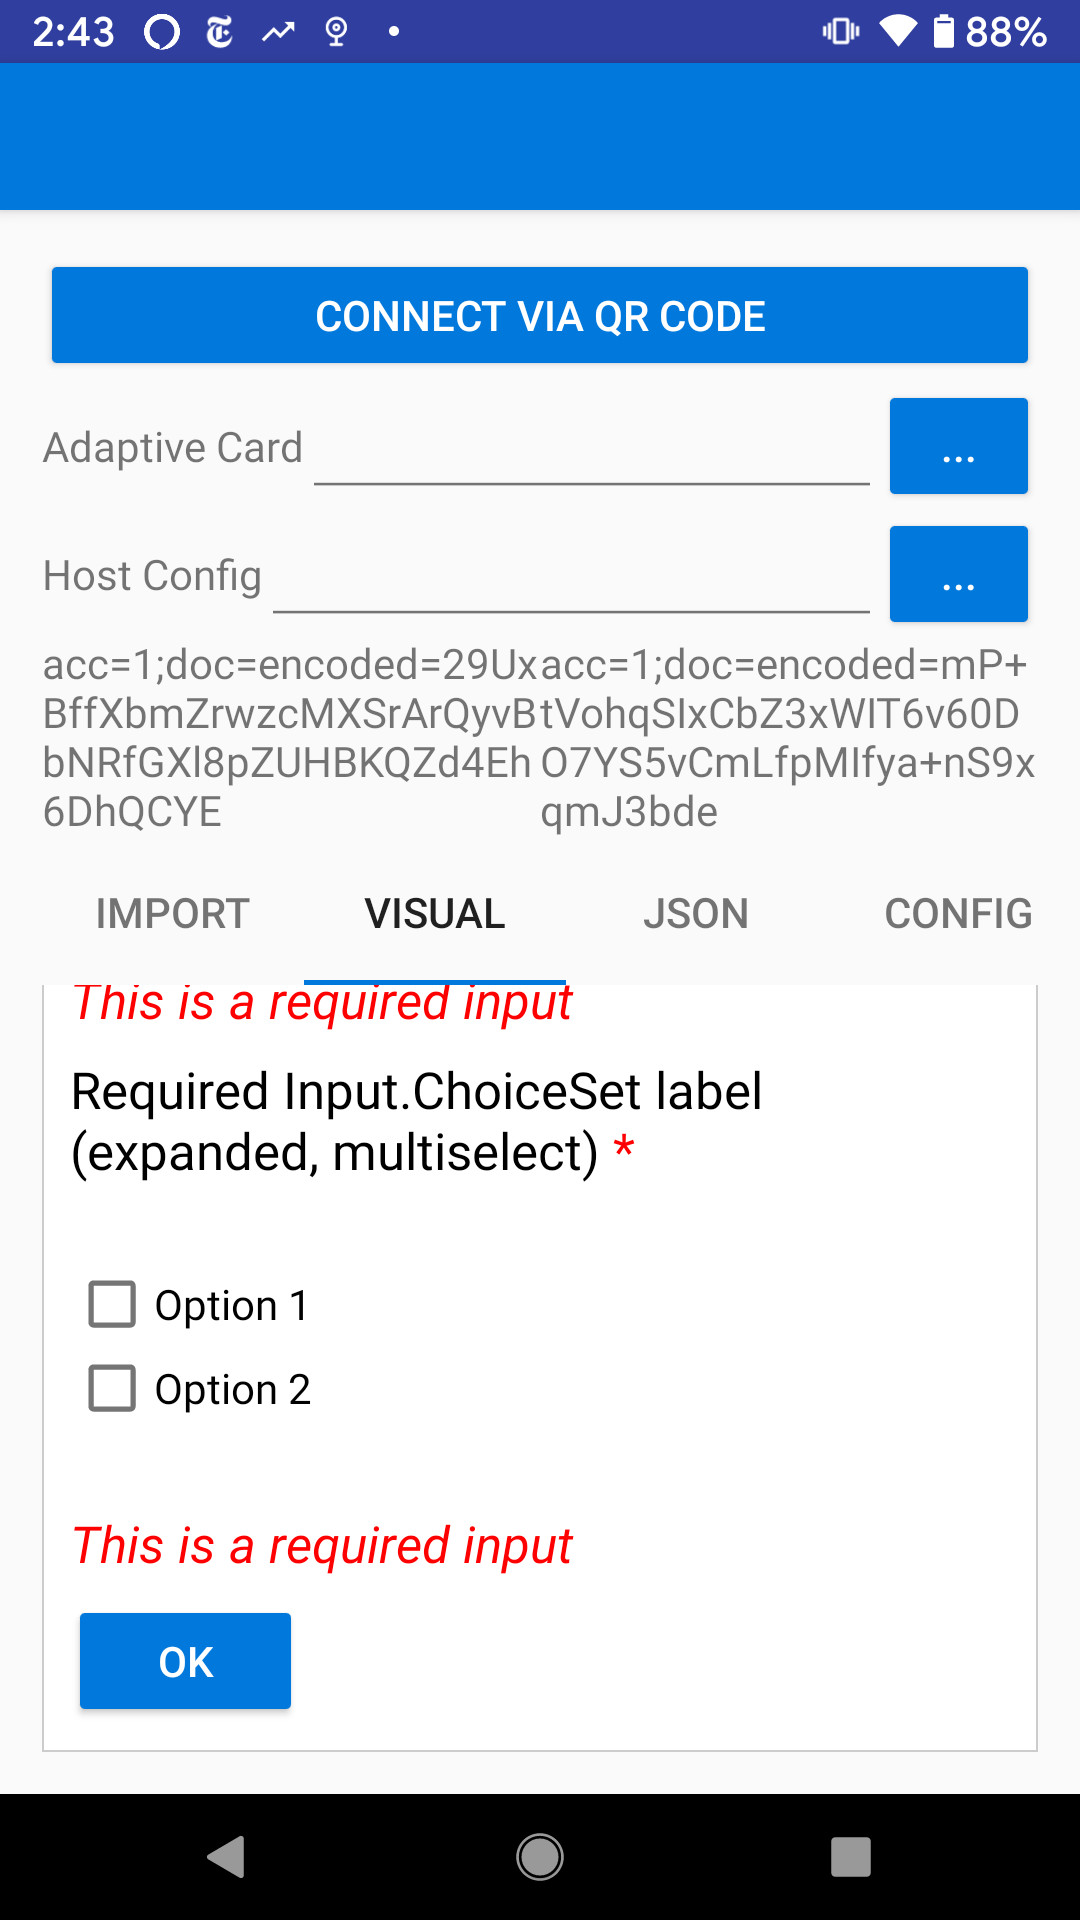Viewport: 1080px width, 1920px height.
Task: Tap the vibrate mode status icon
Action: (840, 30)
